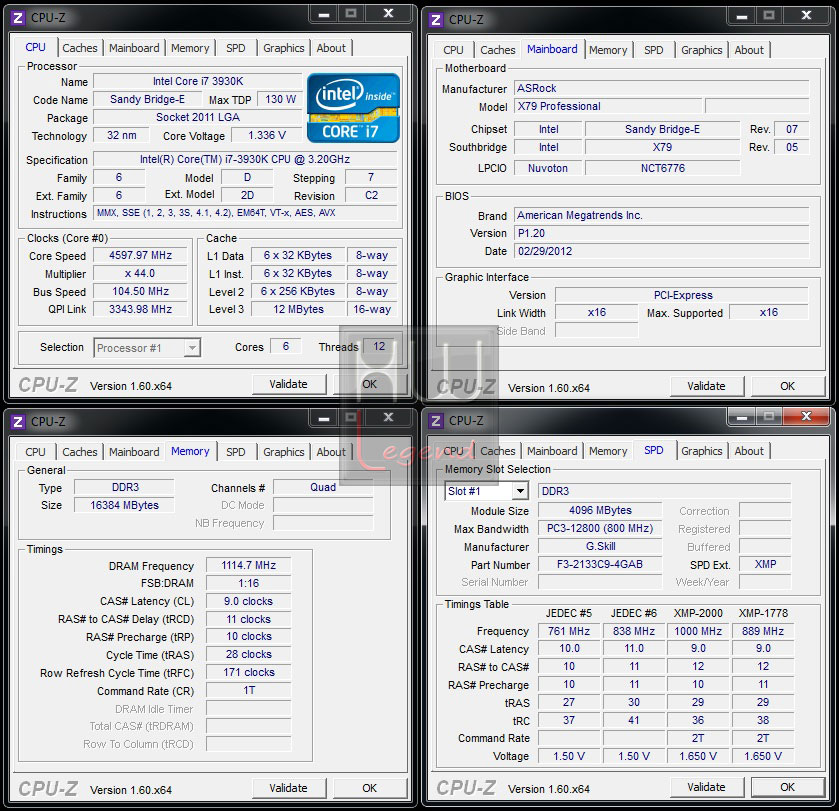
Task: Select Caches tab in the Mainboard window
Action: click(x=498, y=50)
